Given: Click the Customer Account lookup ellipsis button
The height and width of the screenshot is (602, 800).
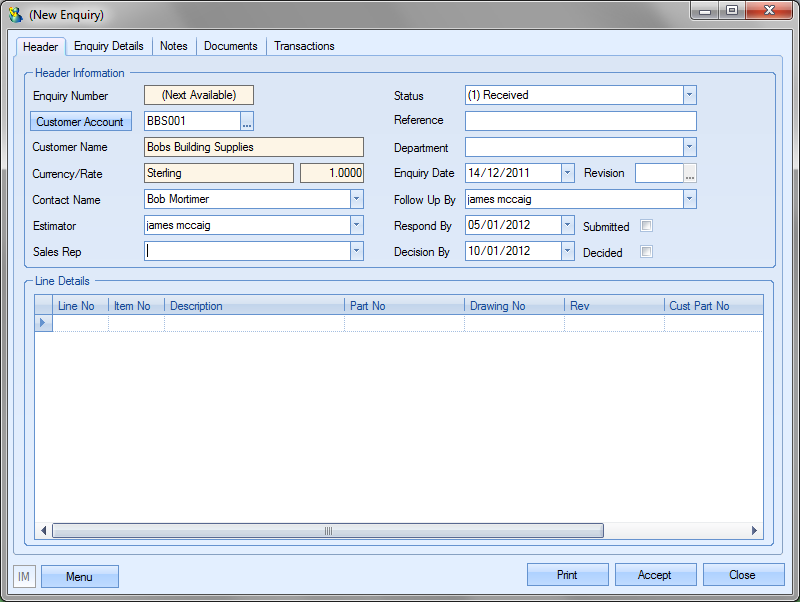Looking at the screenshot, I should click(x=247, y=122).
